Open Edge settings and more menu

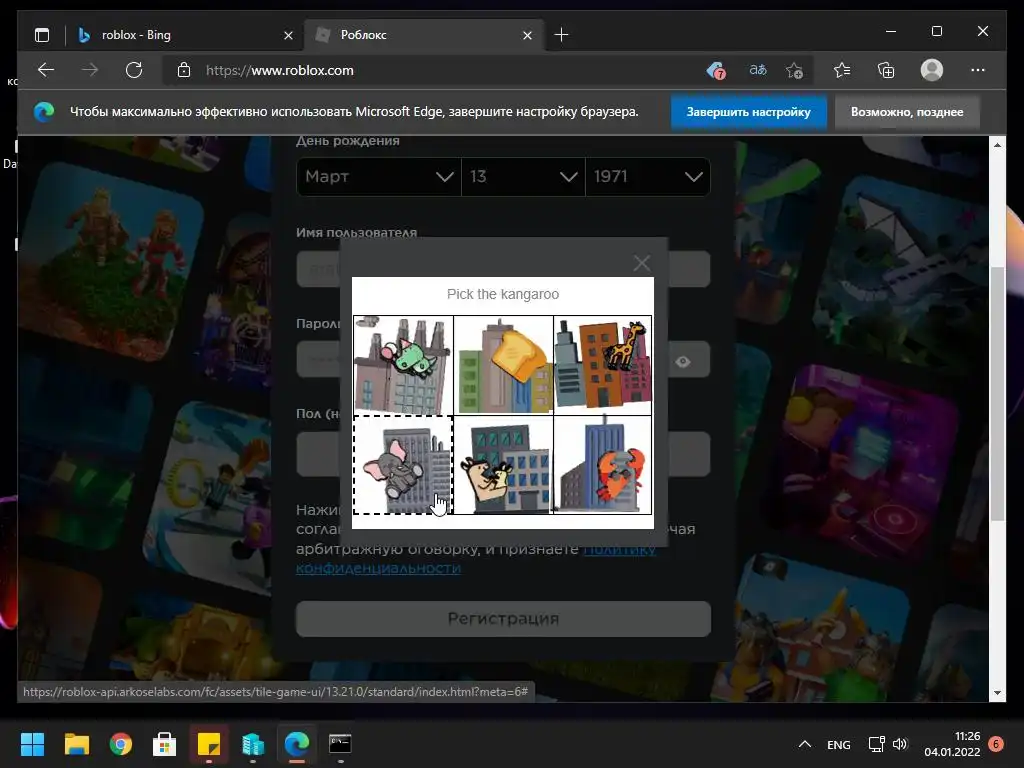point(978,70)
